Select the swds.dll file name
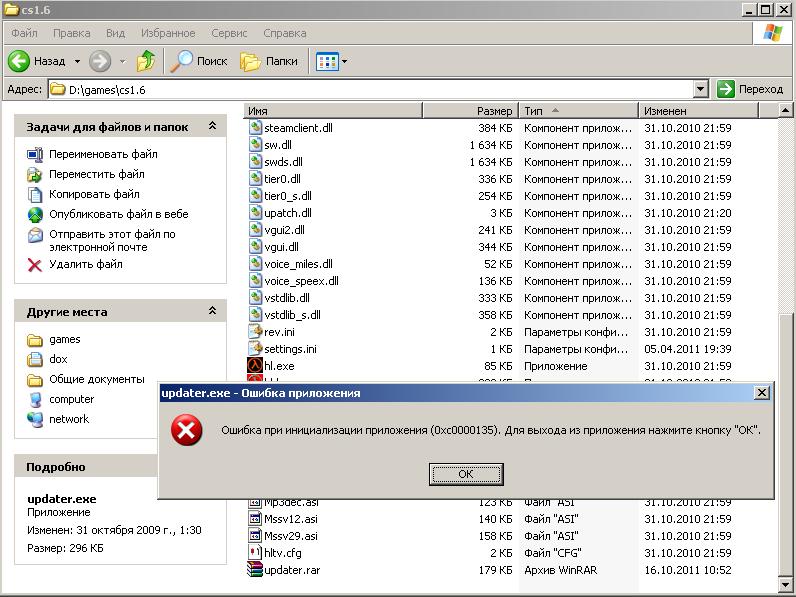Image resolution: width=796 pixels, height=597 pixels. coord(283,162)
